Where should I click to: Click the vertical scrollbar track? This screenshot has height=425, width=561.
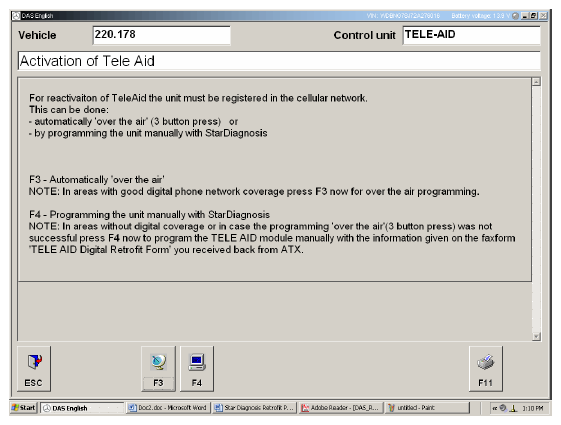coord(536,209)
